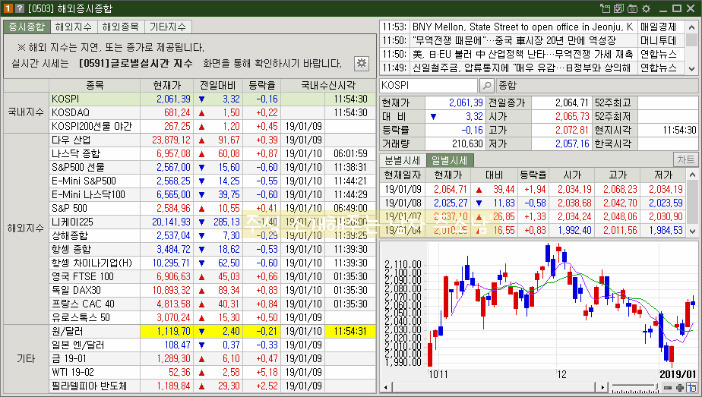Image resolution: width=702 pixels, height=397 pixels.
Task: Open the 11:50 美 日·EU 불러 news headline
Action: click(x=522, y=54)
